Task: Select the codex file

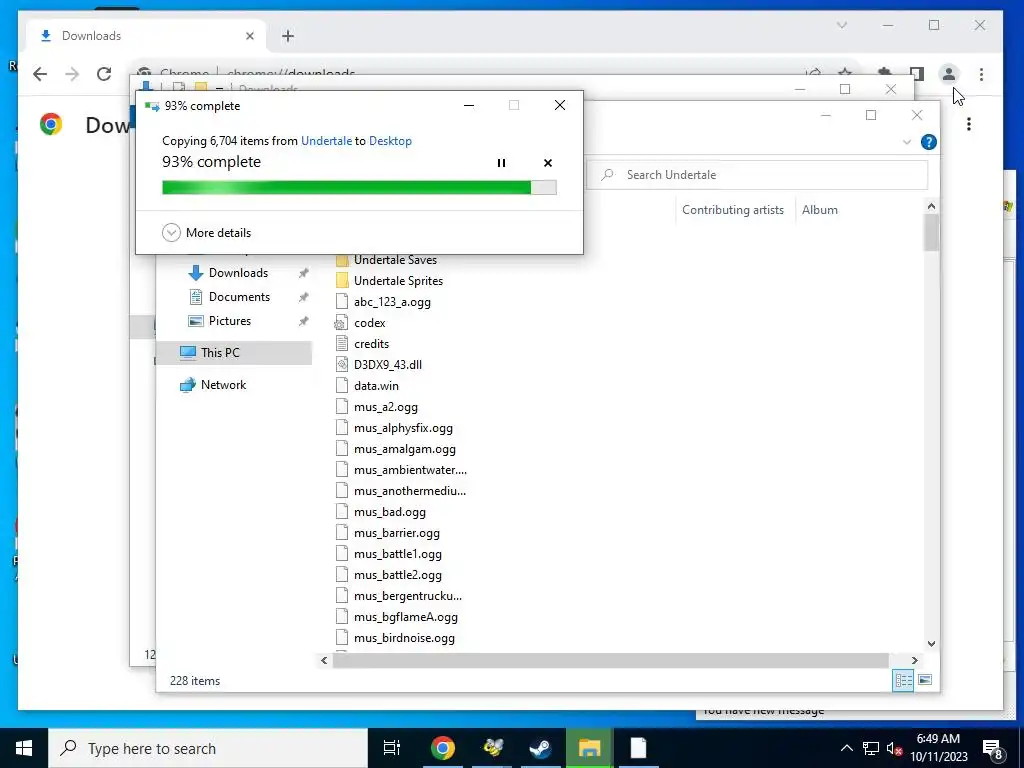Action: coord(369,323)
